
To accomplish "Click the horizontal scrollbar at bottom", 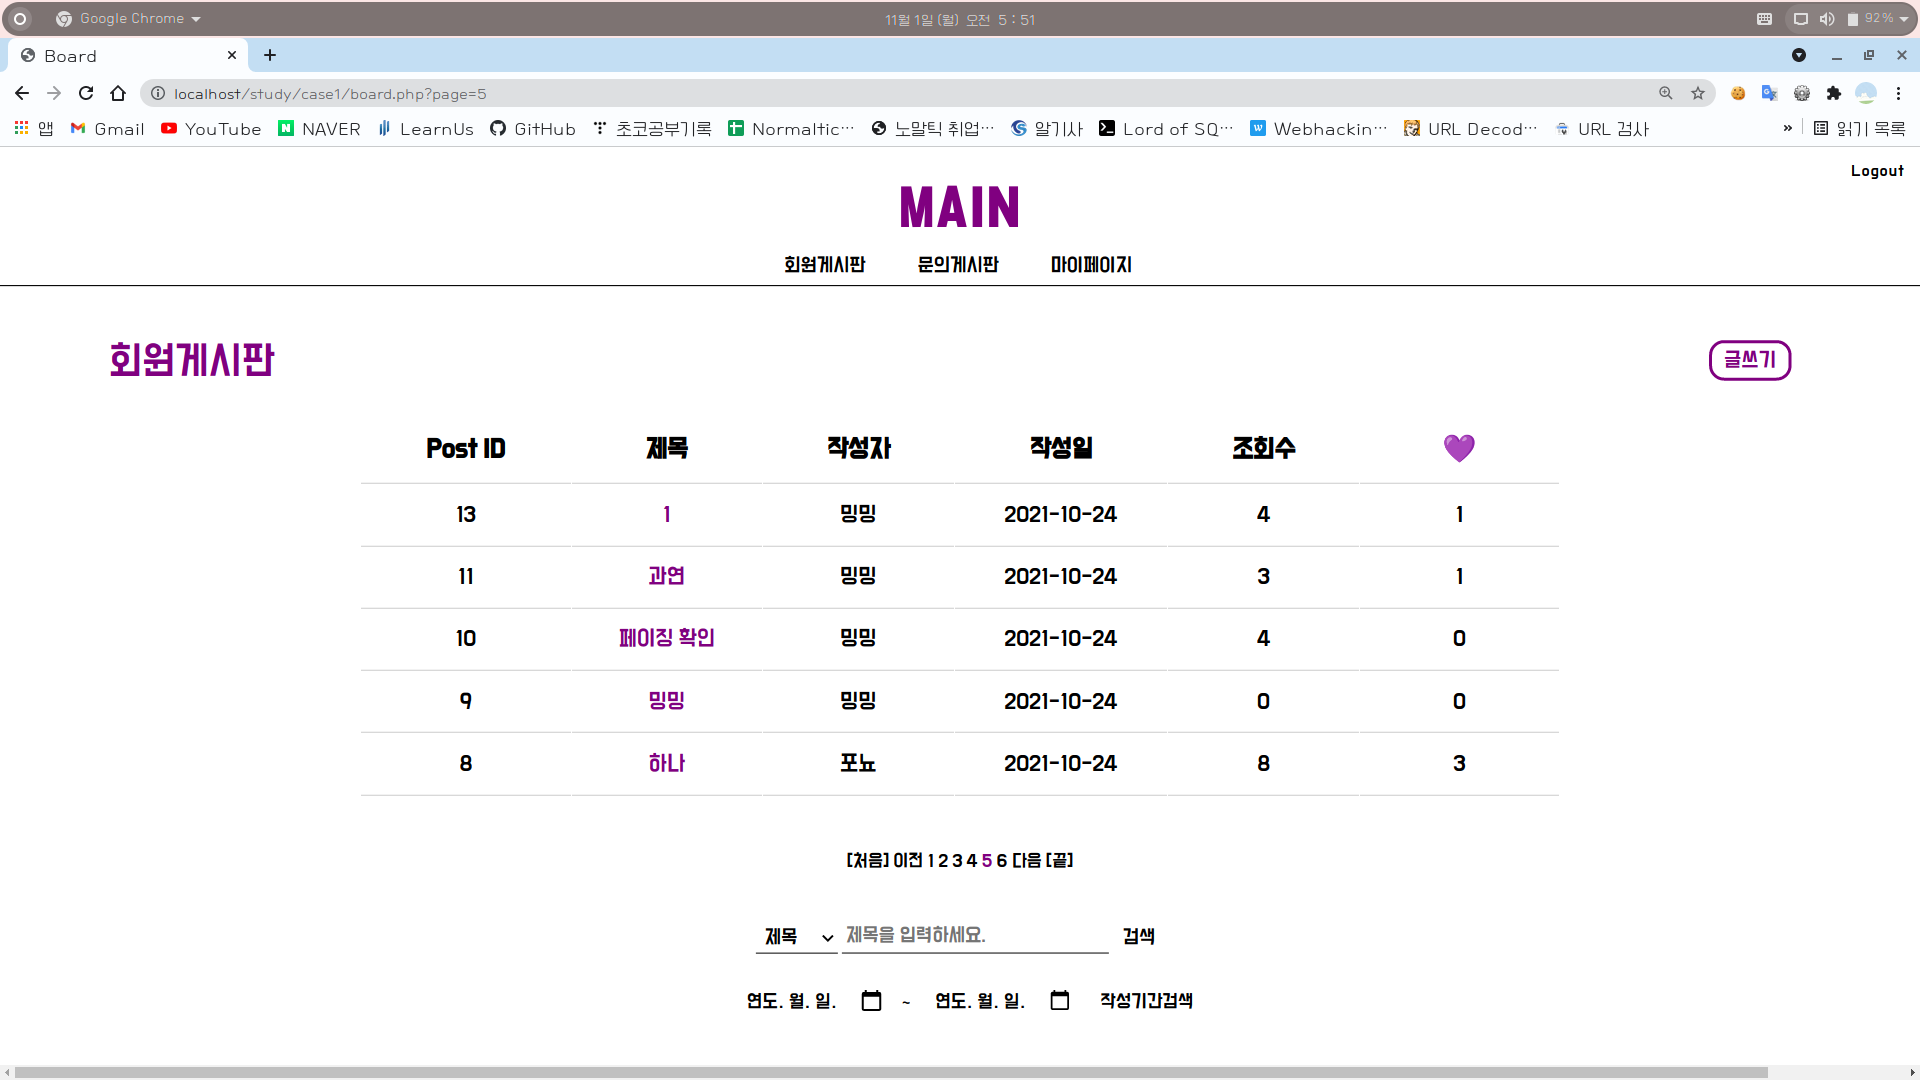I will pyautogui.click(x=890, y=1072).
